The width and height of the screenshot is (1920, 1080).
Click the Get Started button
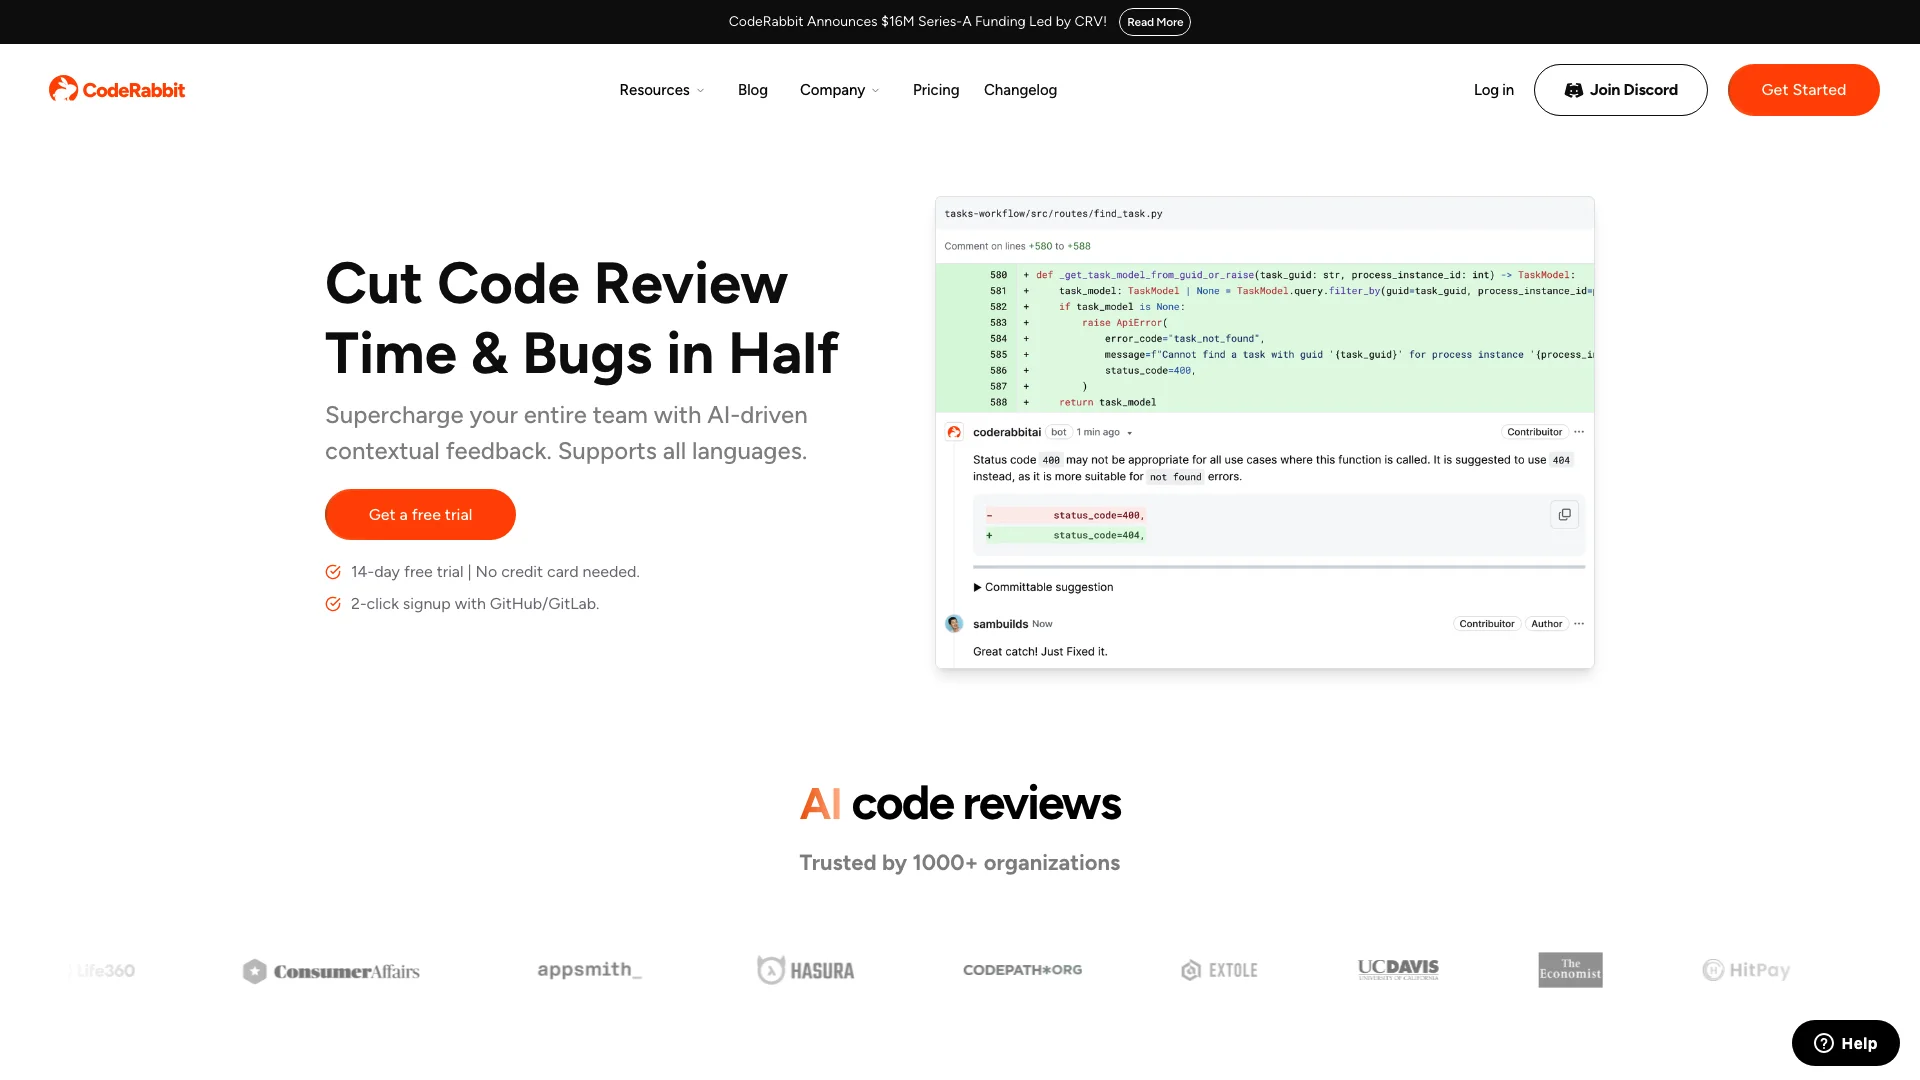pyautogui.click(x=1803, y=90)
